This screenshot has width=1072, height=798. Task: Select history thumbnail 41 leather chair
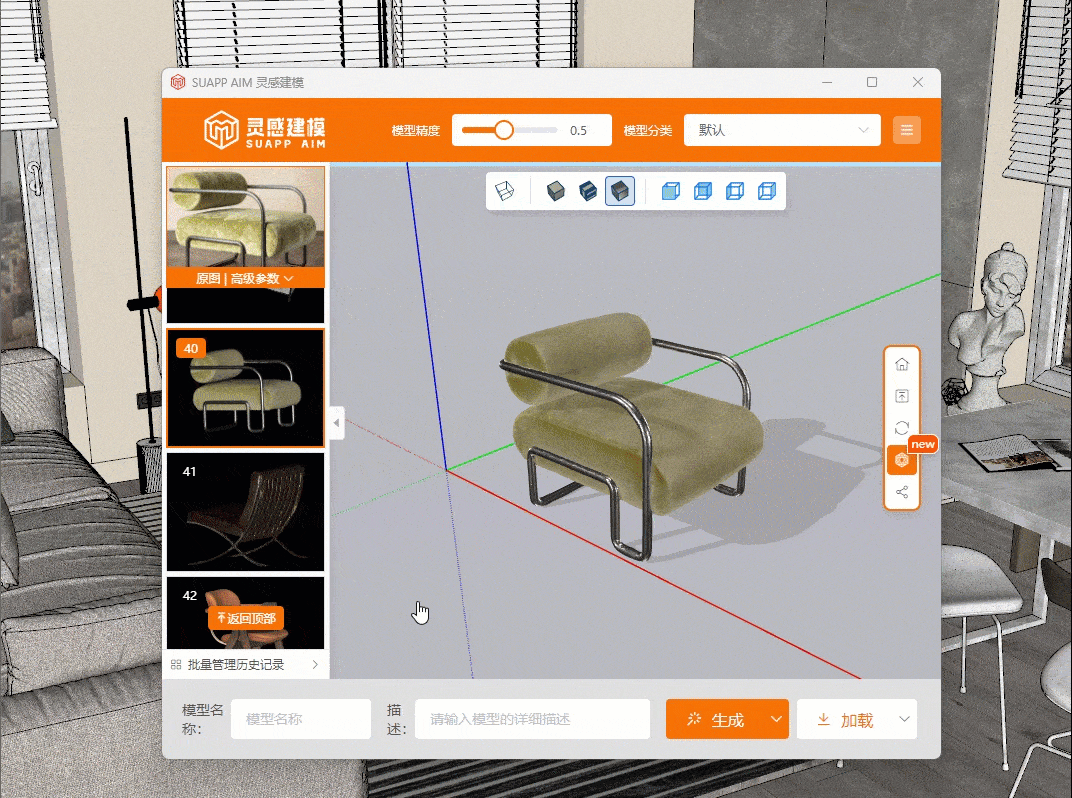tap(245, 512)
